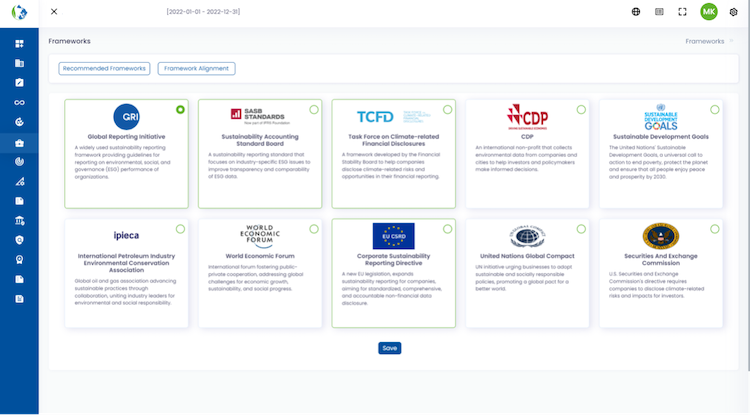Click the World Economic Forum title
Viewport: 750px width, 417px height.
(x=260, y=256)
